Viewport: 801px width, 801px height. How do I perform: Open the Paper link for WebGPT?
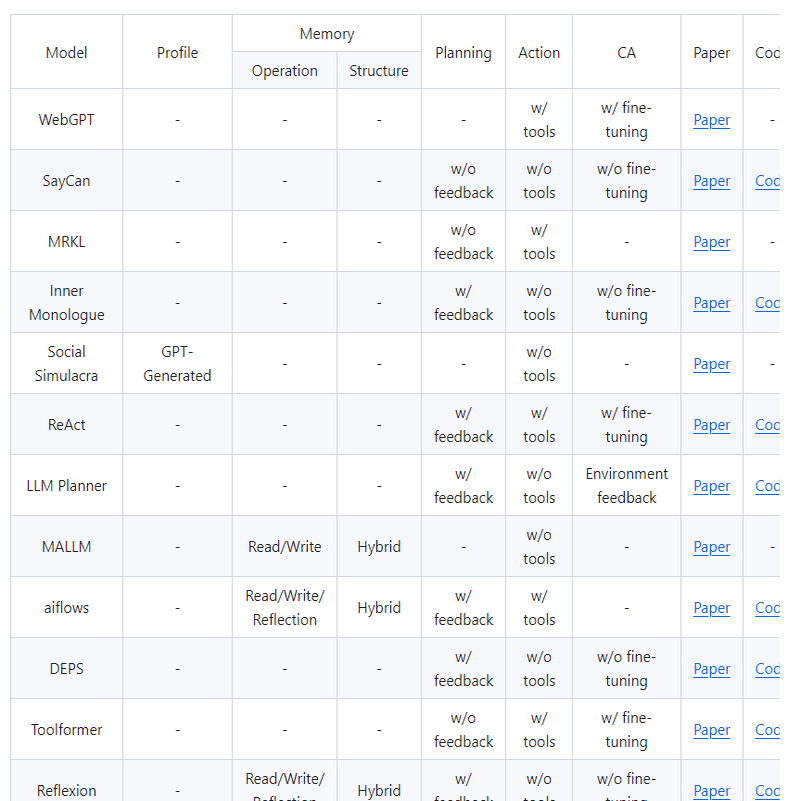coord(711,120)
